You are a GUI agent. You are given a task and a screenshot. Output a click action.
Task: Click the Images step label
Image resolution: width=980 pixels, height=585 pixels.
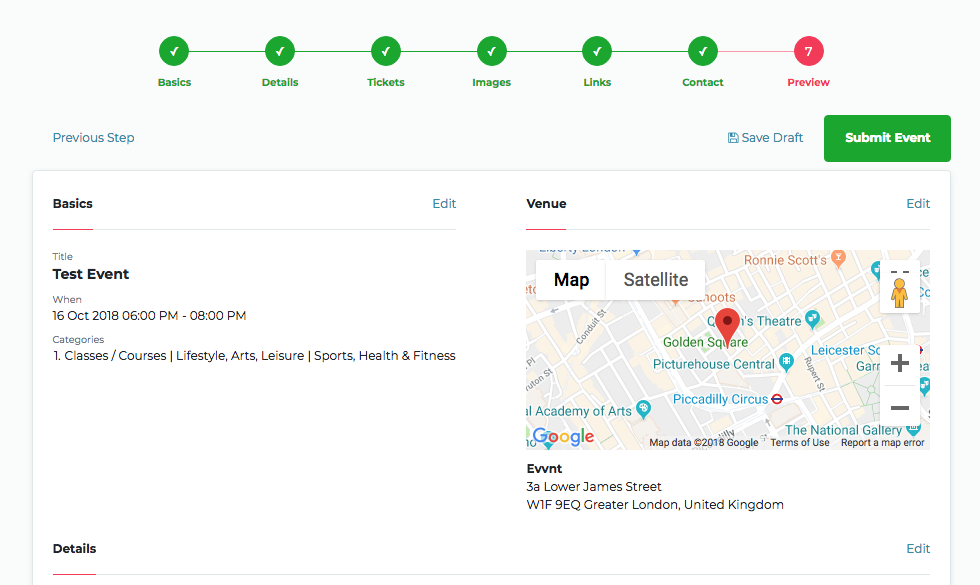pos(492,82)
